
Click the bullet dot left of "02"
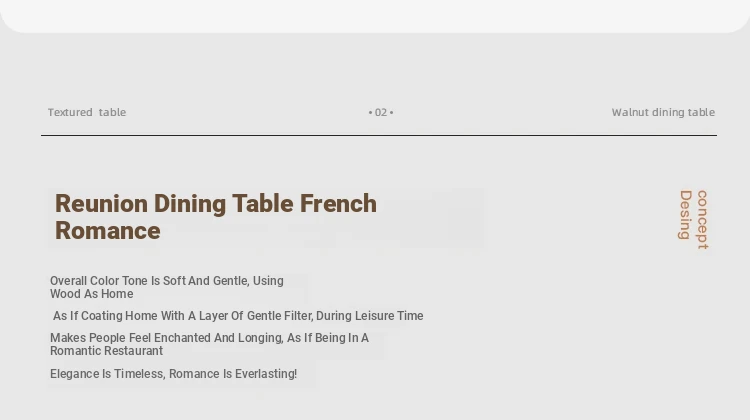point(370,112)
